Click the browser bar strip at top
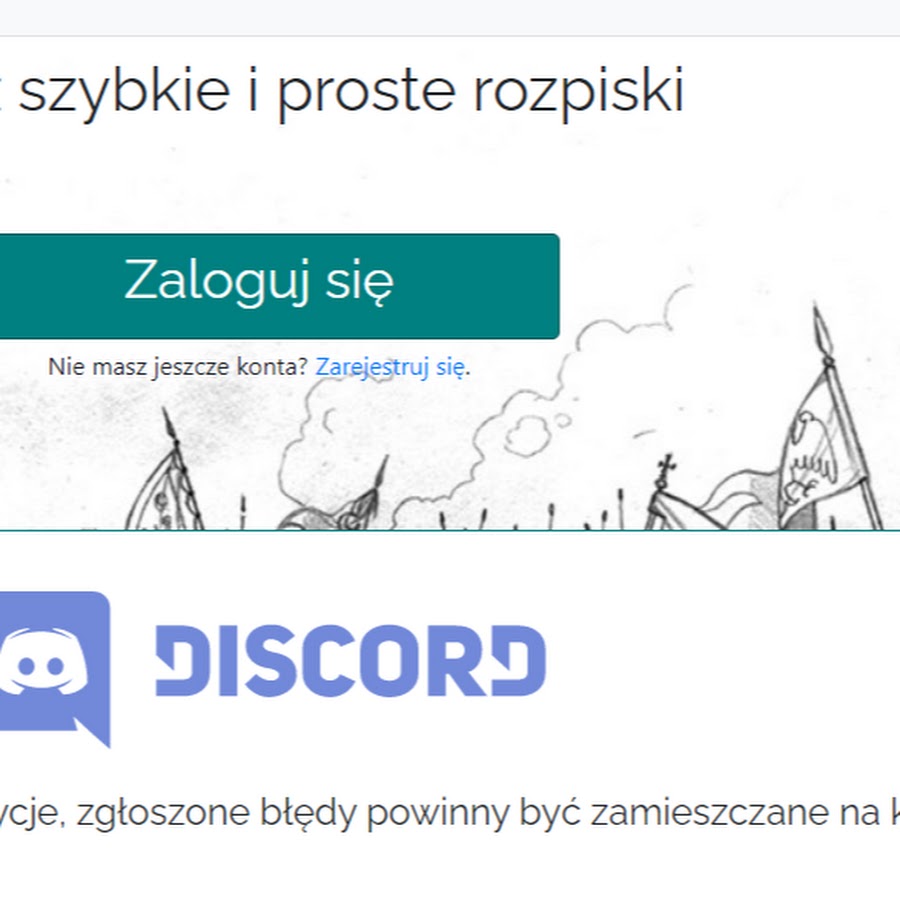The width and height of the screenshot is (900, 900). pyautogui.click(x=450, y=17)
